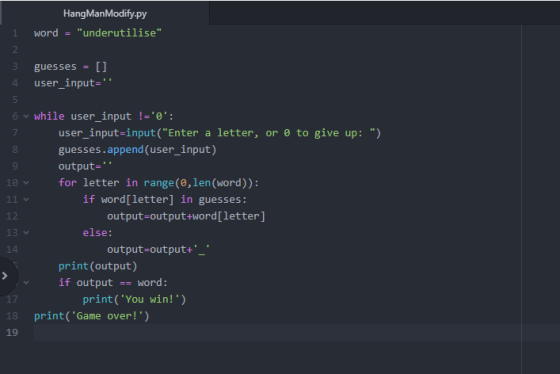560x374 pixels.
Task: Click 'user_input' on line 4
Action: 65,83
